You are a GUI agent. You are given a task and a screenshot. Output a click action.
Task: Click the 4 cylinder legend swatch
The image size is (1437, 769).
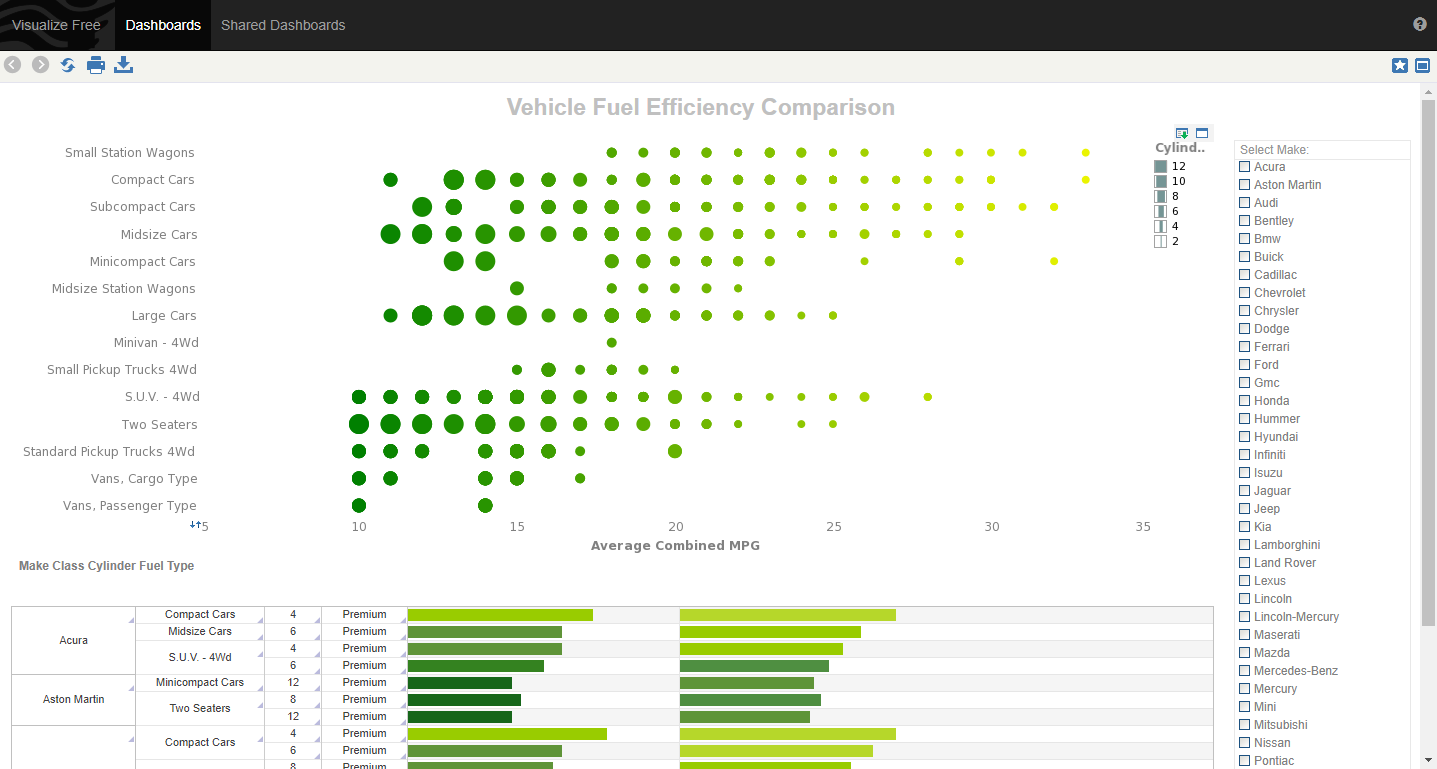(1160, 227)
